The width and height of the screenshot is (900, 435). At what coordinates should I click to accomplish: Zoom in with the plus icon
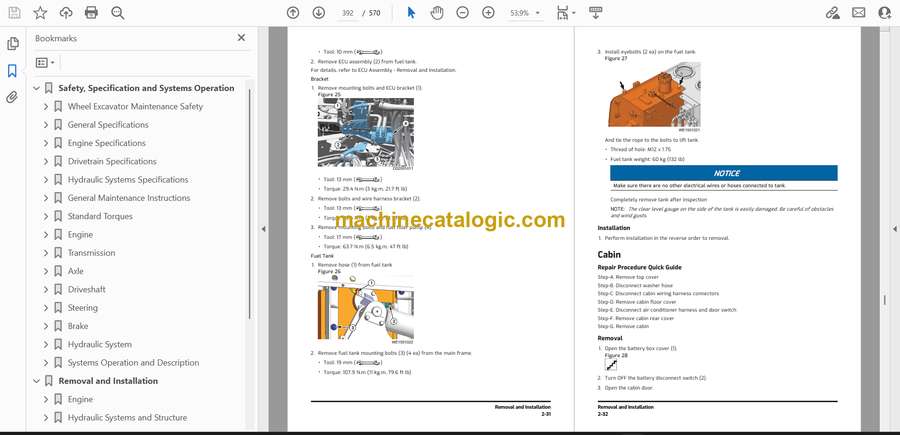point(488,13)
